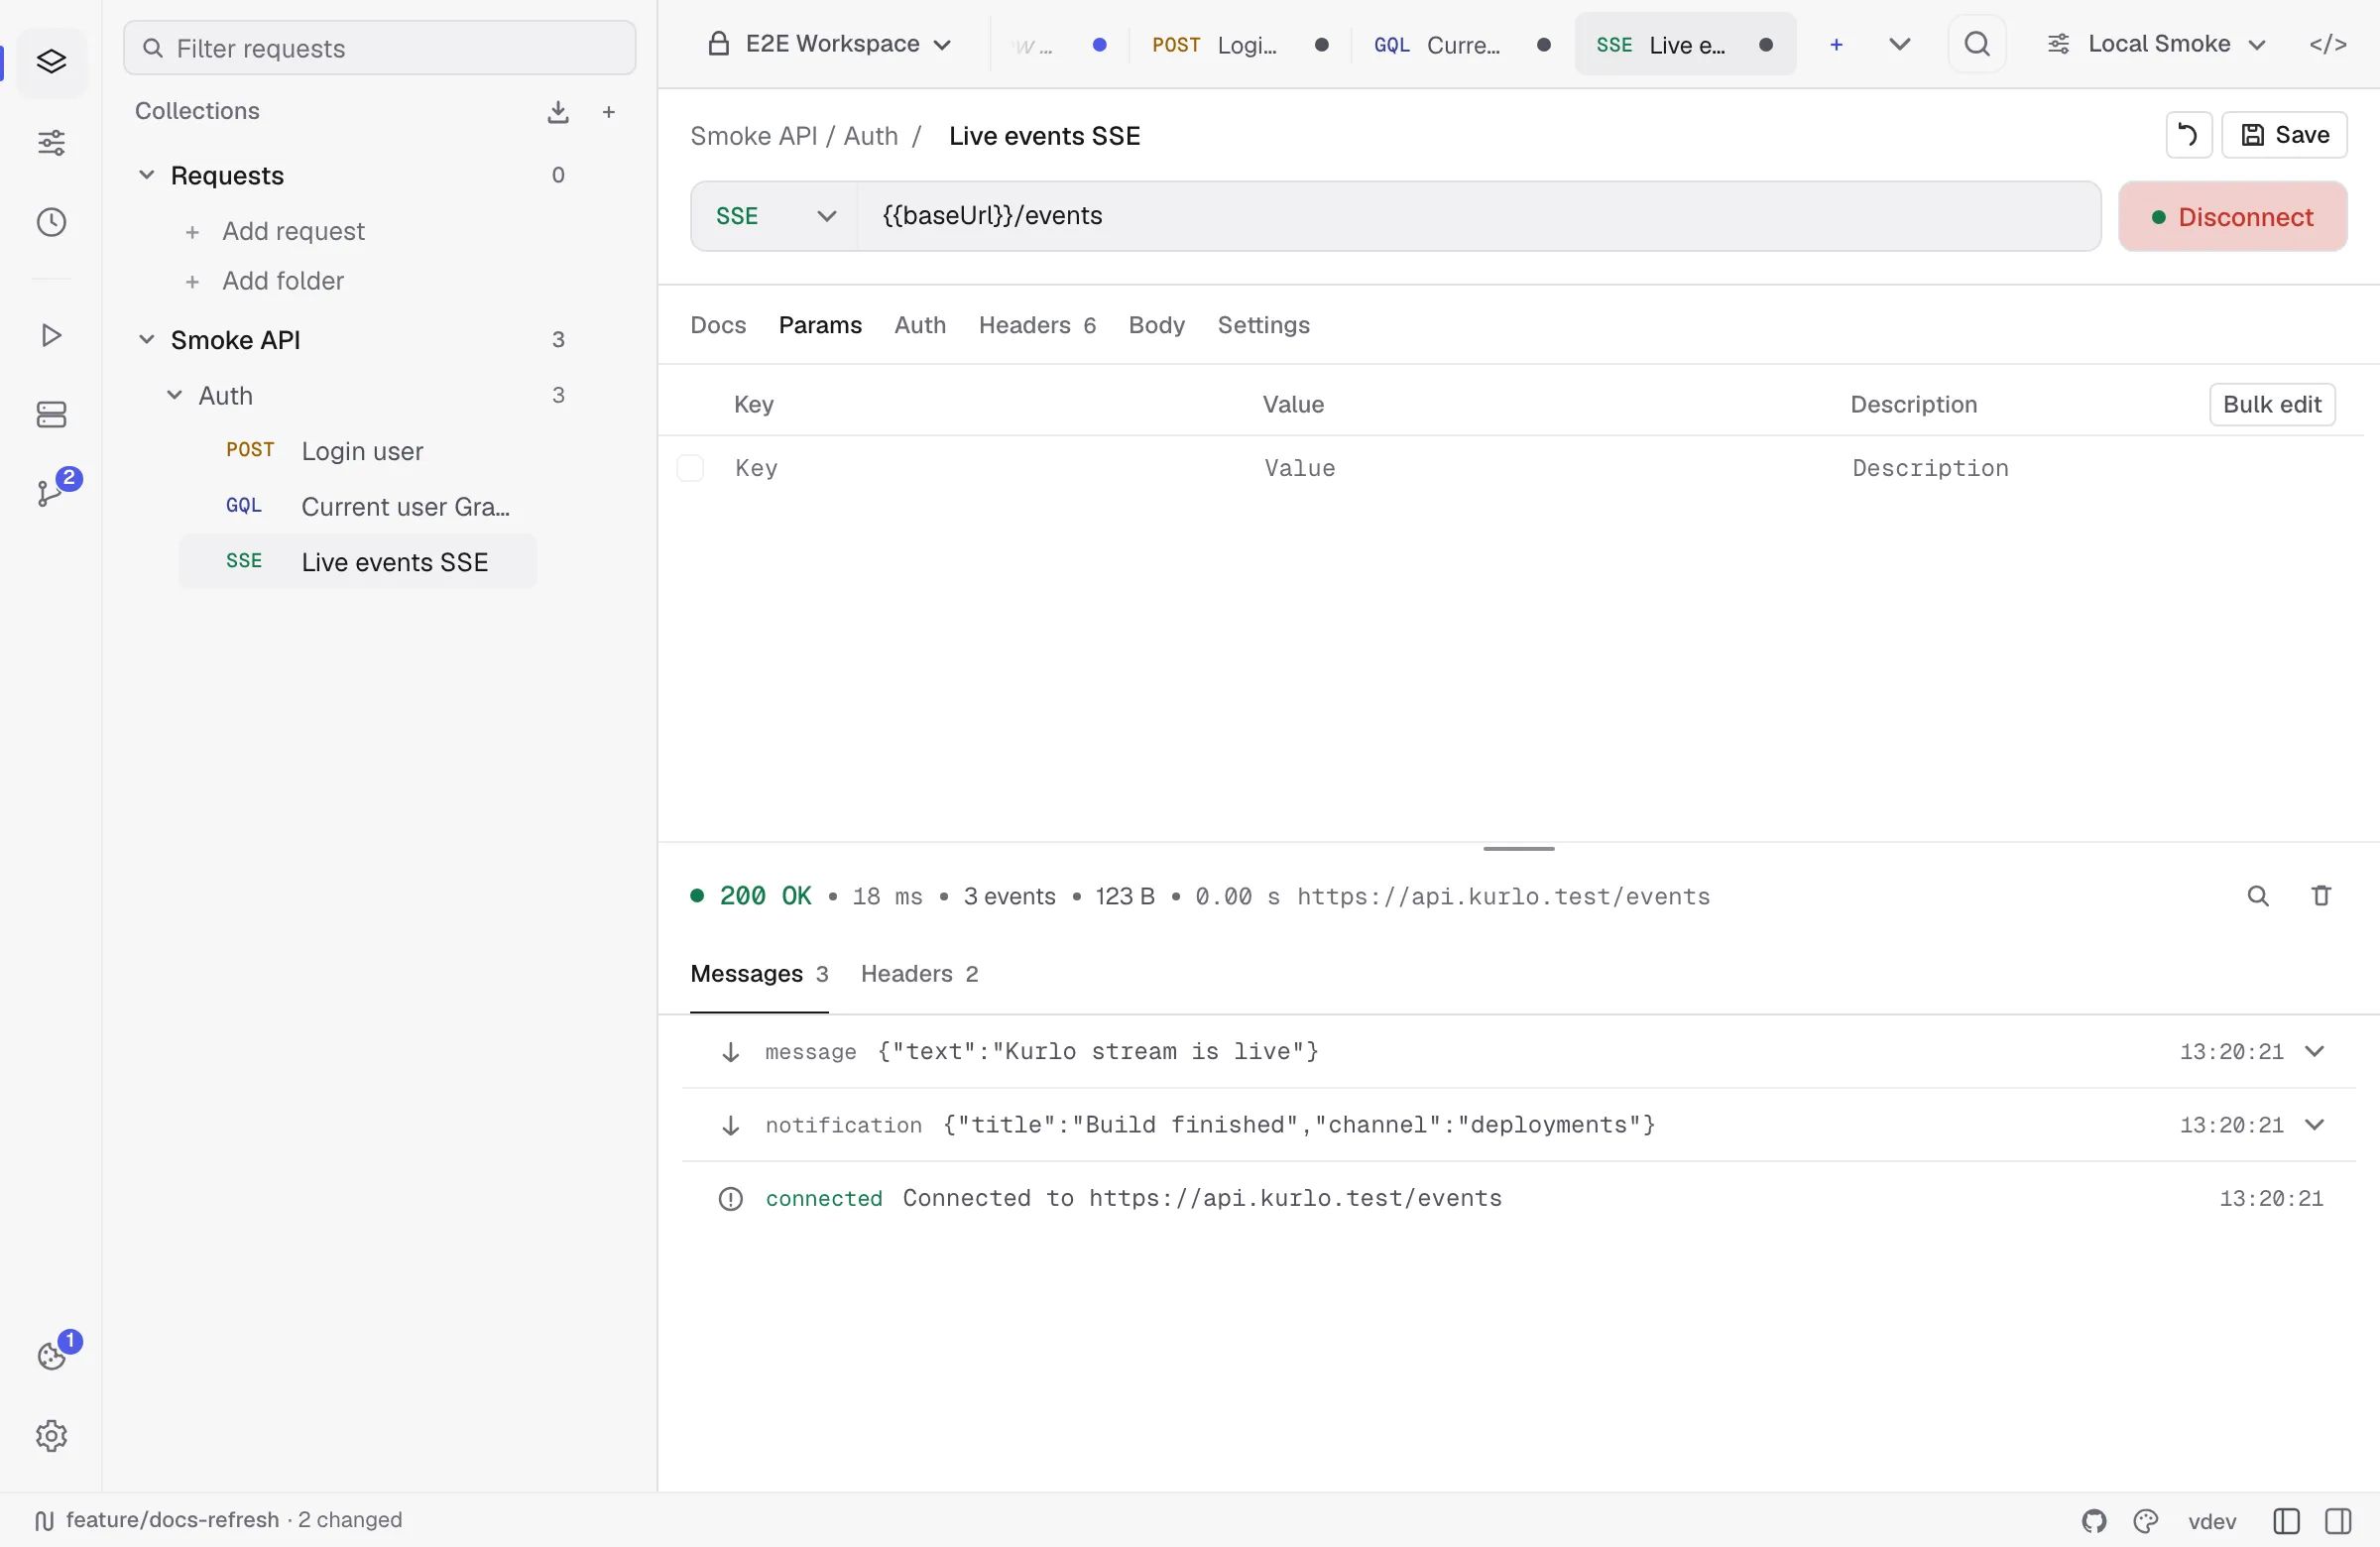Toggle right panel icon in status bar

coord(2338,1521)
